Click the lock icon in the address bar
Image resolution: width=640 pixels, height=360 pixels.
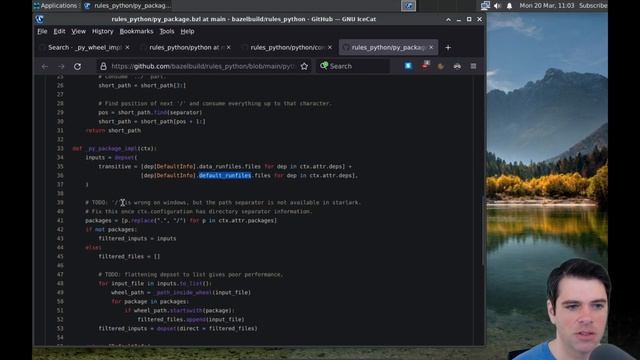point(103,66)
